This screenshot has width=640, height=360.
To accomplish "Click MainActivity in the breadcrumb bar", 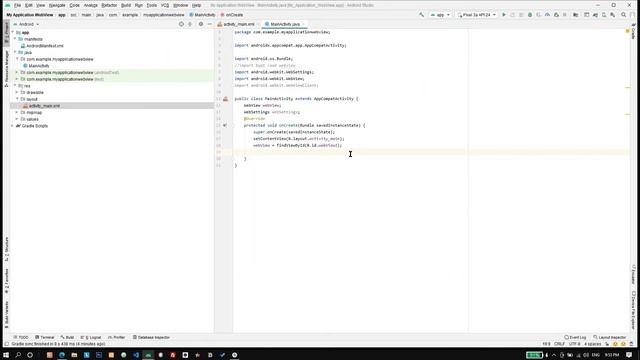I will 202,15.
